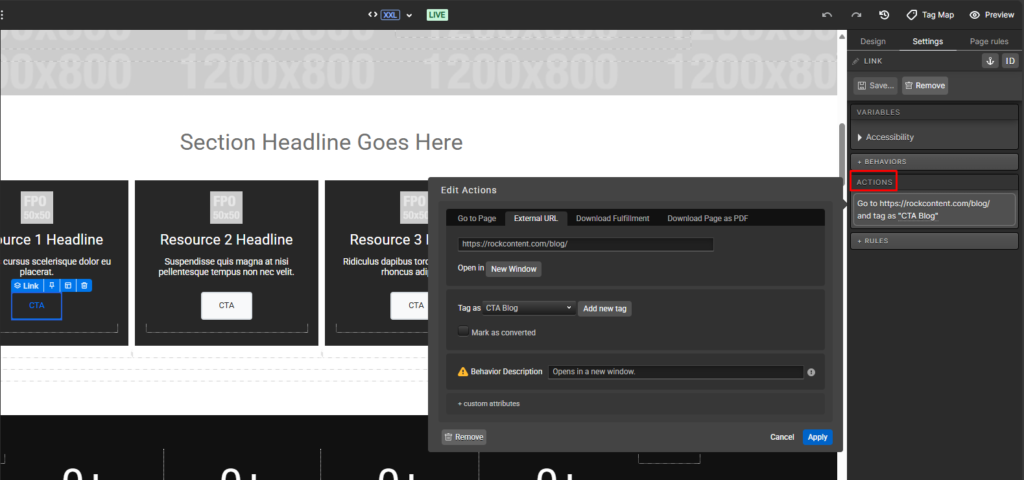The height and width of the screenshot is (480, 1024).
Task: Click the anchor icon in Link panel
Action: coord(990,61)
